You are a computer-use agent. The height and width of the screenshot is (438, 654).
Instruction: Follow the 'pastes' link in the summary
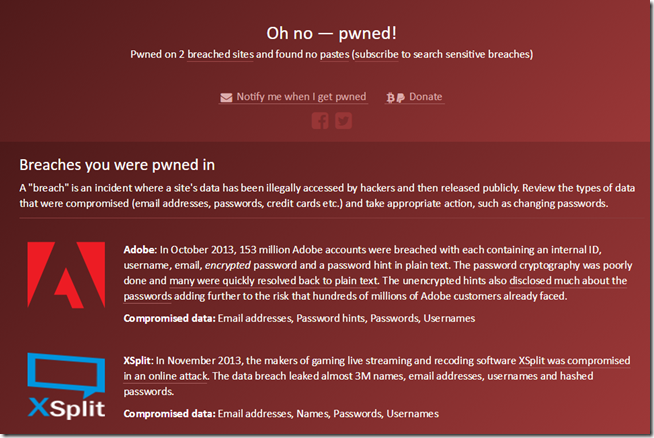tap(335, 54)
